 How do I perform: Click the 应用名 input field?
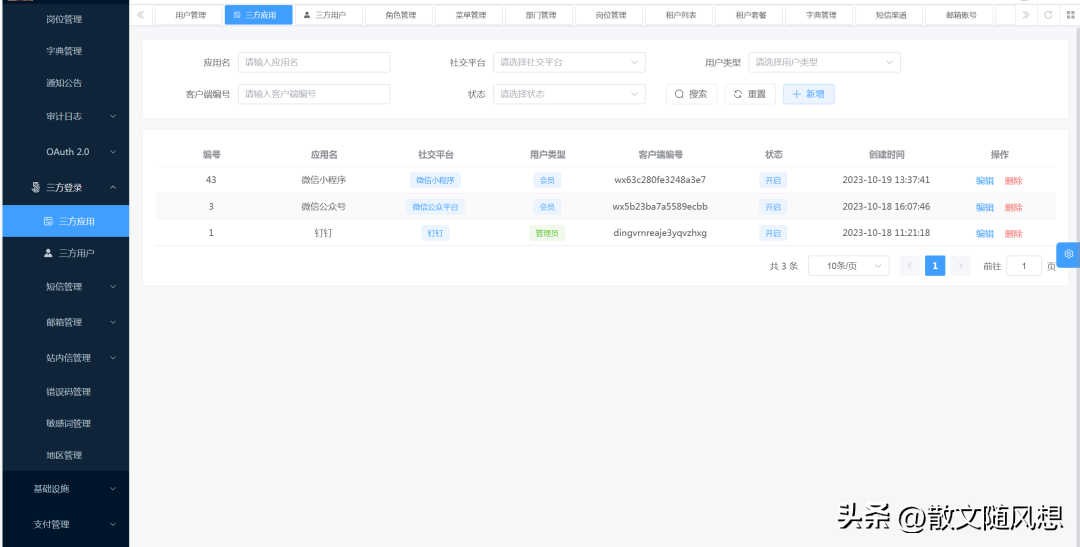(313, 62)
